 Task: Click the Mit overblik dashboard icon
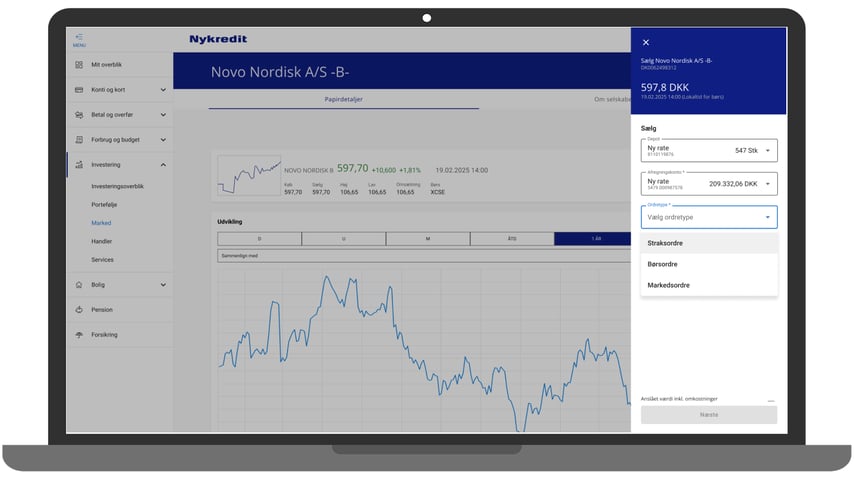pyautogui.click(x=79, y=64)
